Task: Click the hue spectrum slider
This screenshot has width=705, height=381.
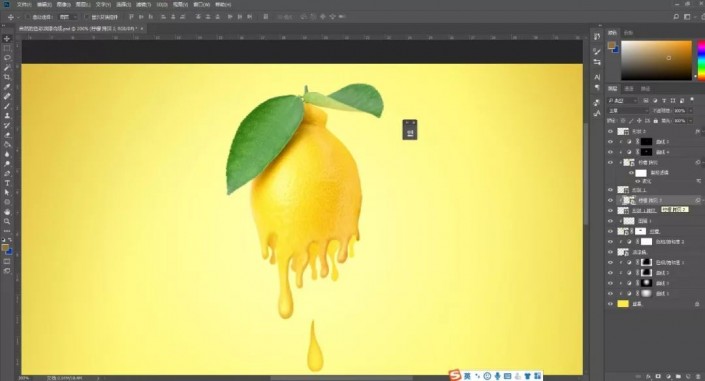Action: click(x=701, y=60)
